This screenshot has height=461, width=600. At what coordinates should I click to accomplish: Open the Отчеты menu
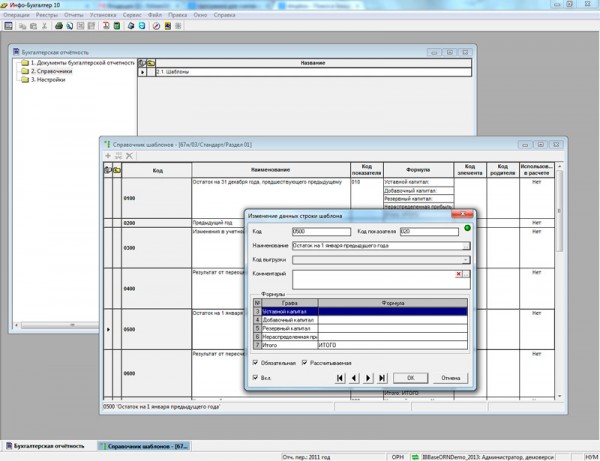(x=72, y=15)
